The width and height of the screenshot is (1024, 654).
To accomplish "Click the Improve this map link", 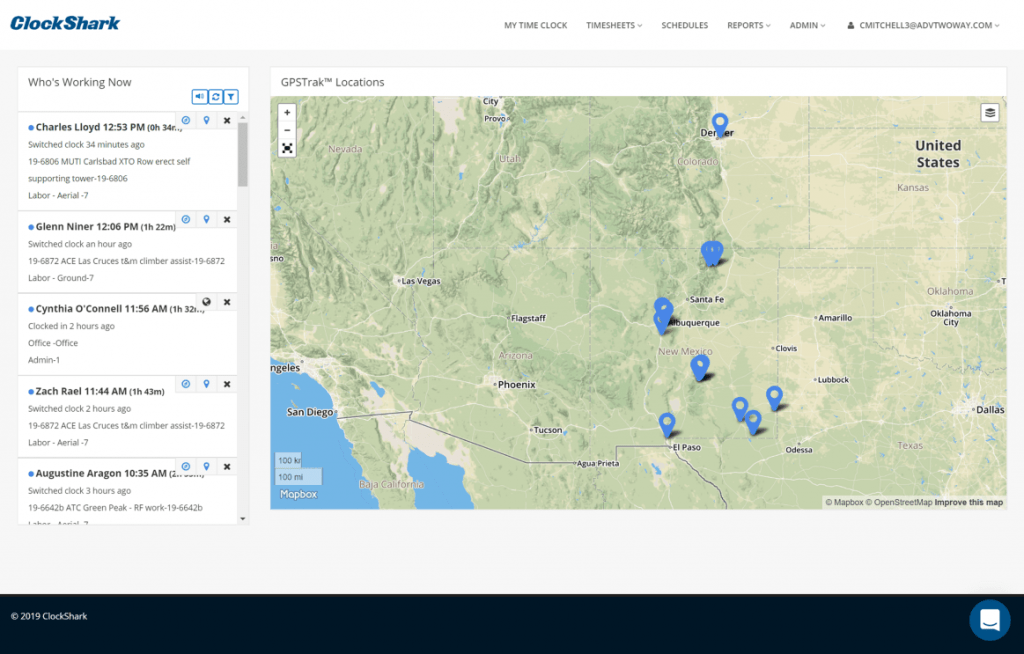I will 968,502.
